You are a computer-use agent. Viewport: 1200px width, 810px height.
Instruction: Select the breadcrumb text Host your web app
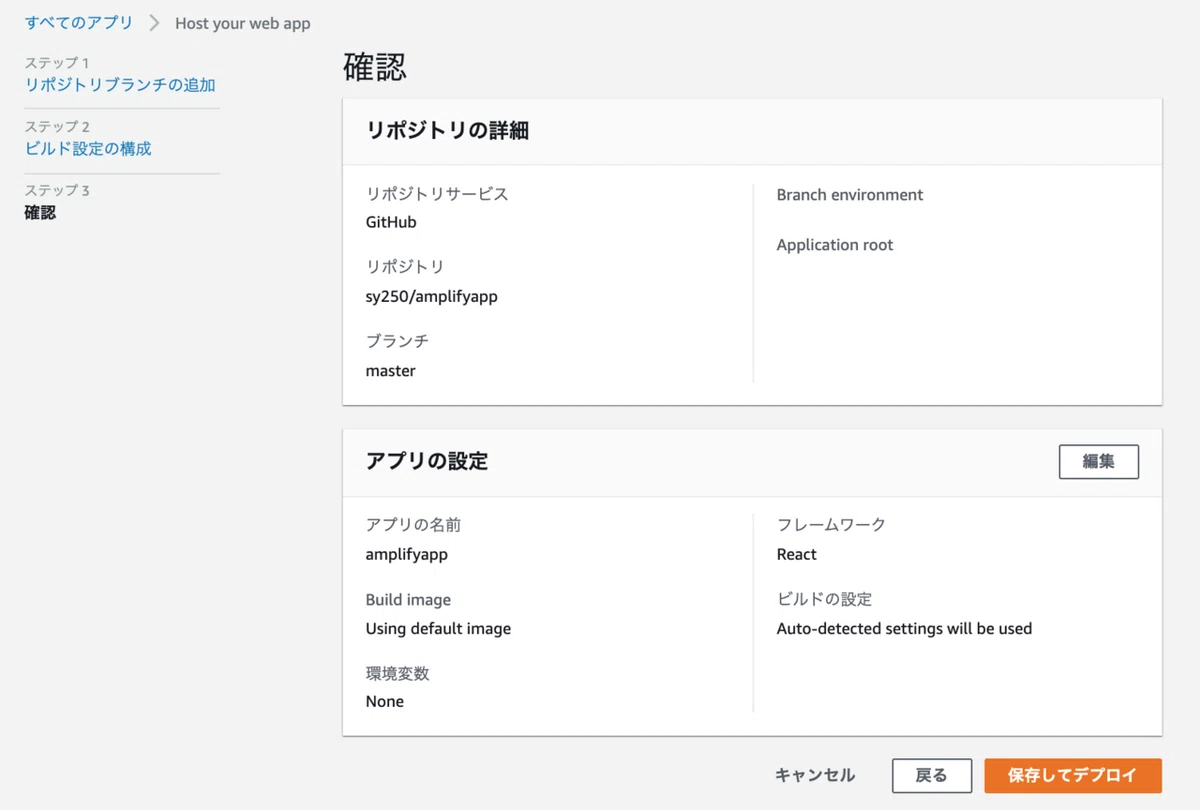[243, 23]
